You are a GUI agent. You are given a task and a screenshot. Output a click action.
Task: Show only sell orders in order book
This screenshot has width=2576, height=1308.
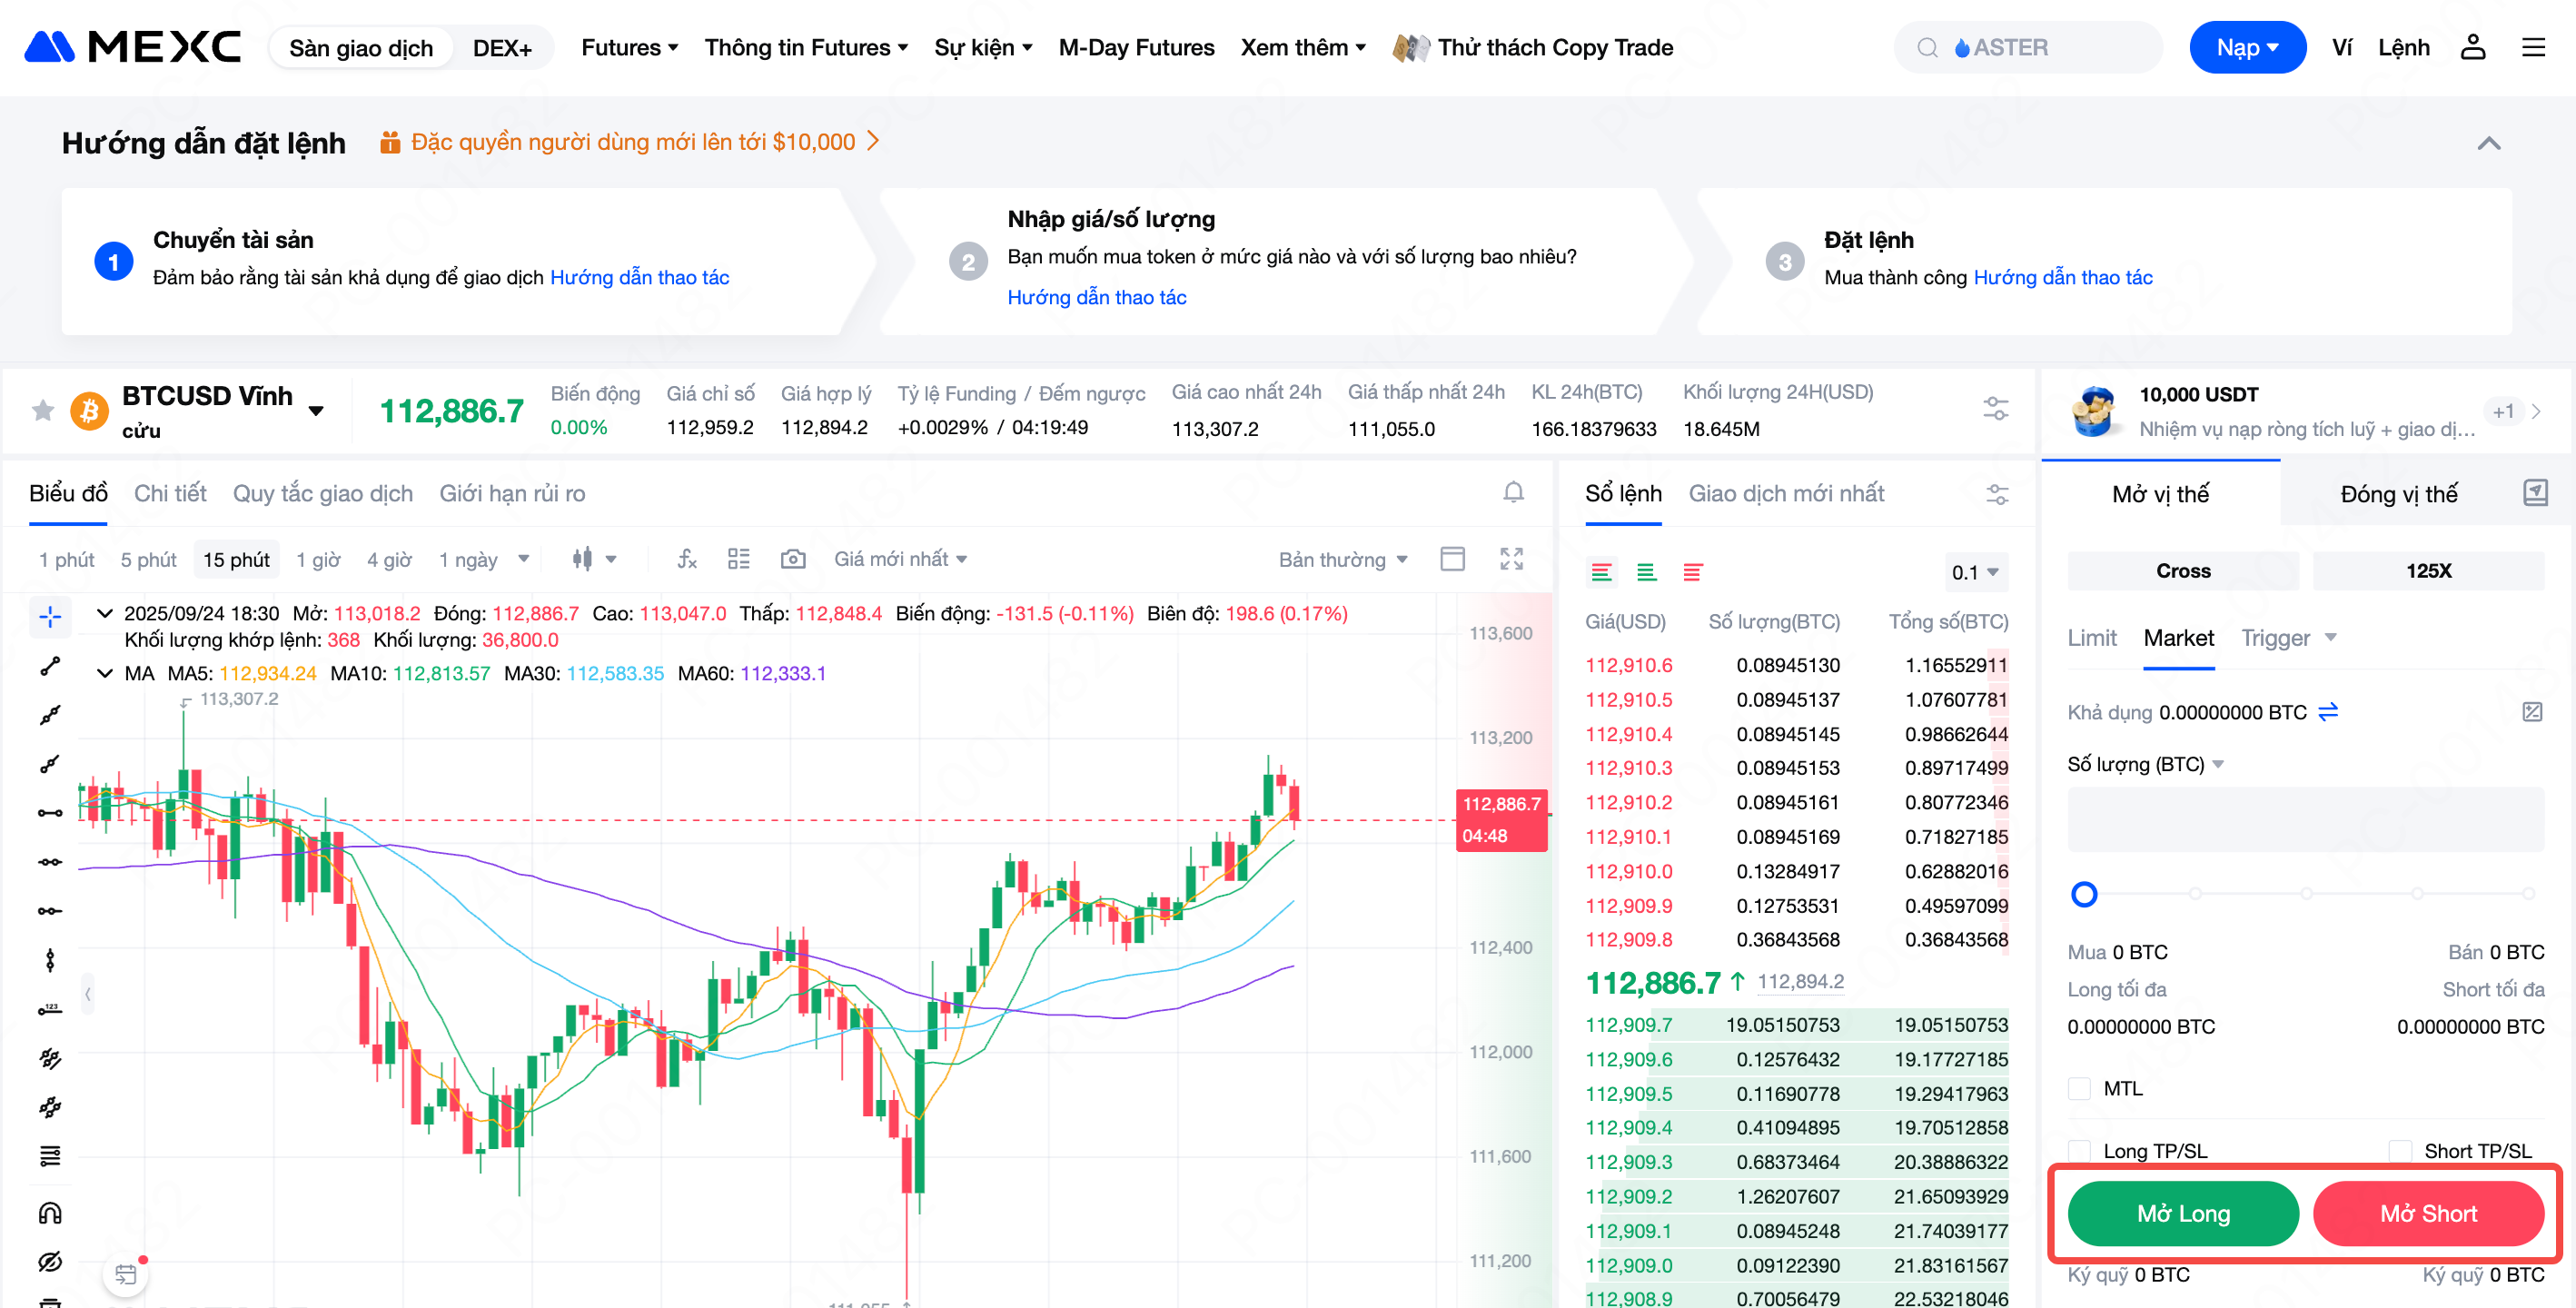1692,572
